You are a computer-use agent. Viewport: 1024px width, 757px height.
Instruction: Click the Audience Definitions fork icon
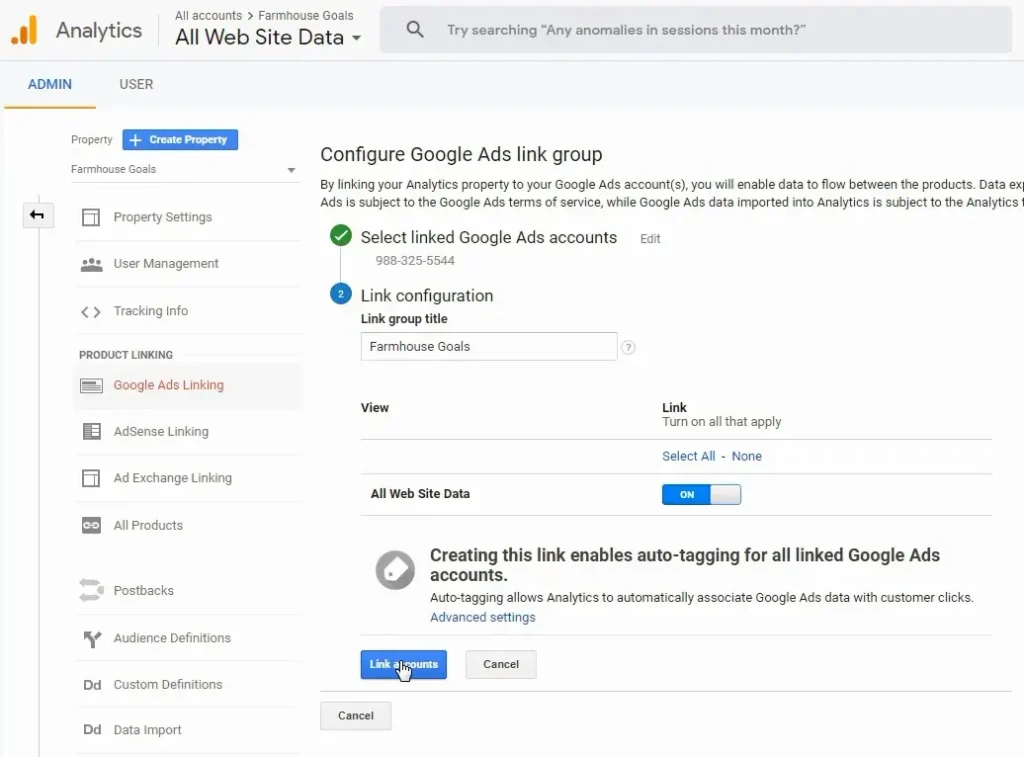click(92, 638)
